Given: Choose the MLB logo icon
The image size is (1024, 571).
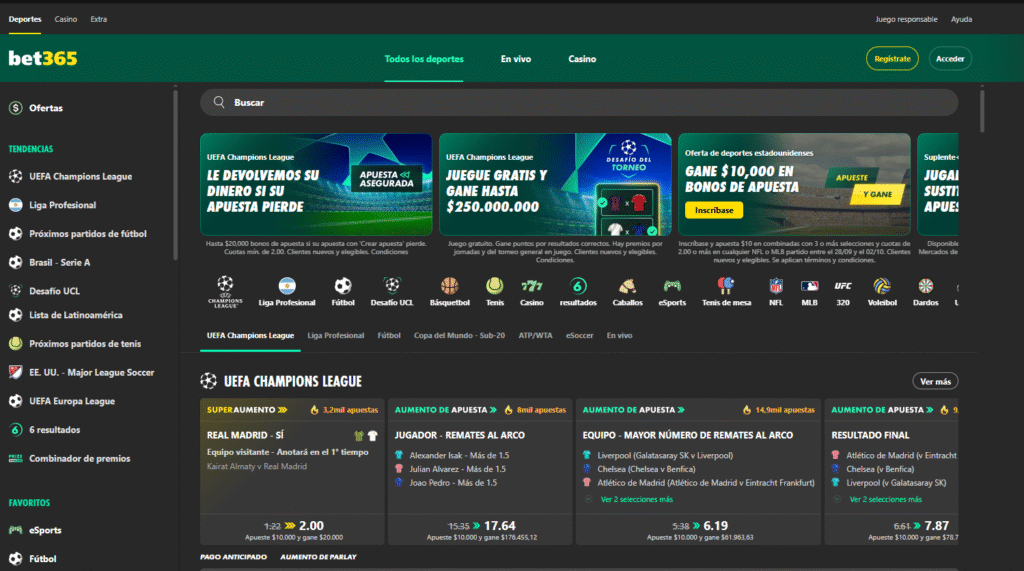Looking at the screenshot, I should point(809,286).
